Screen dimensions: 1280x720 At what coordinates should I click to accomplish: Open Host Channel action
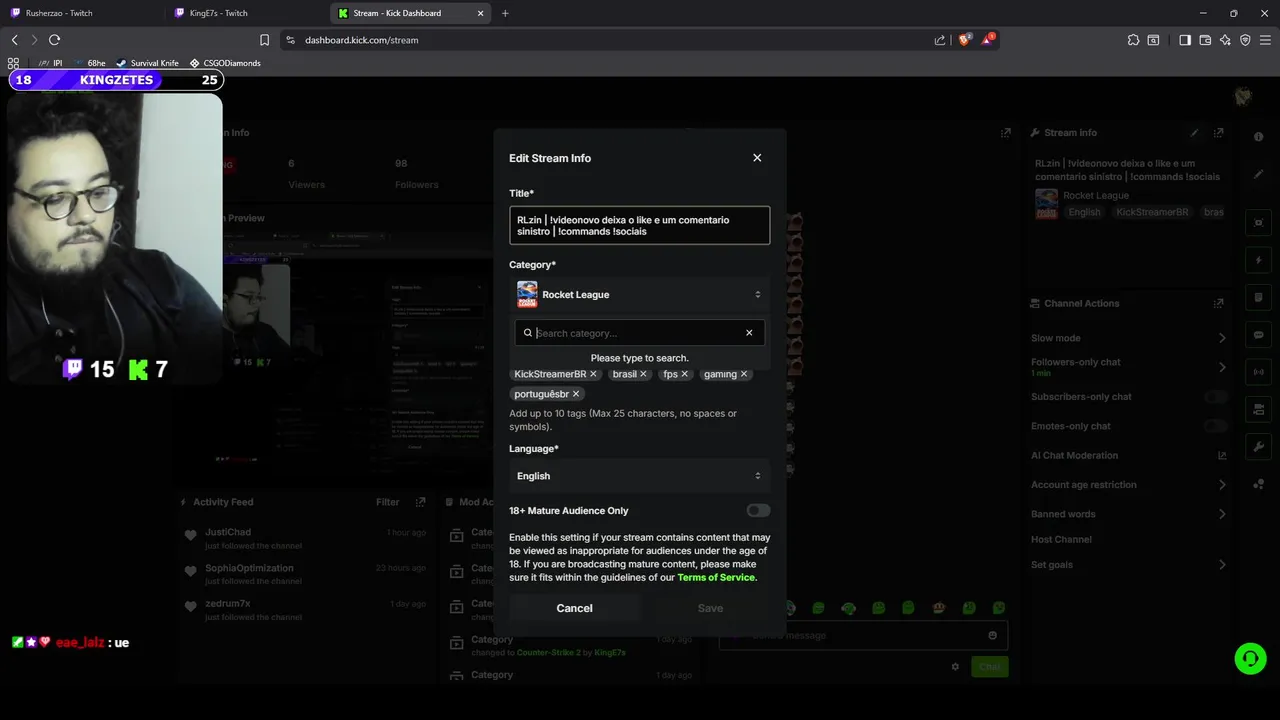(x=1061, y=540)
